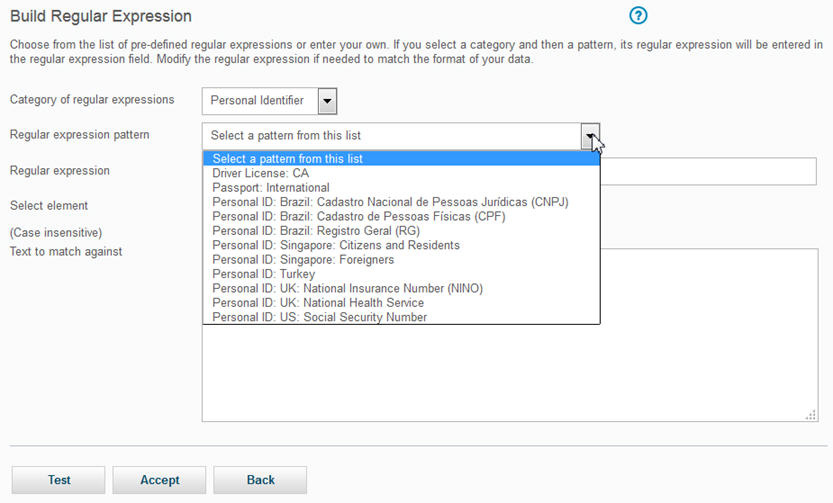The height and width of the screenshot is (503, 833).
Task: Choose Personal ID: Turkey pattern
Action: tap(264, 274)
